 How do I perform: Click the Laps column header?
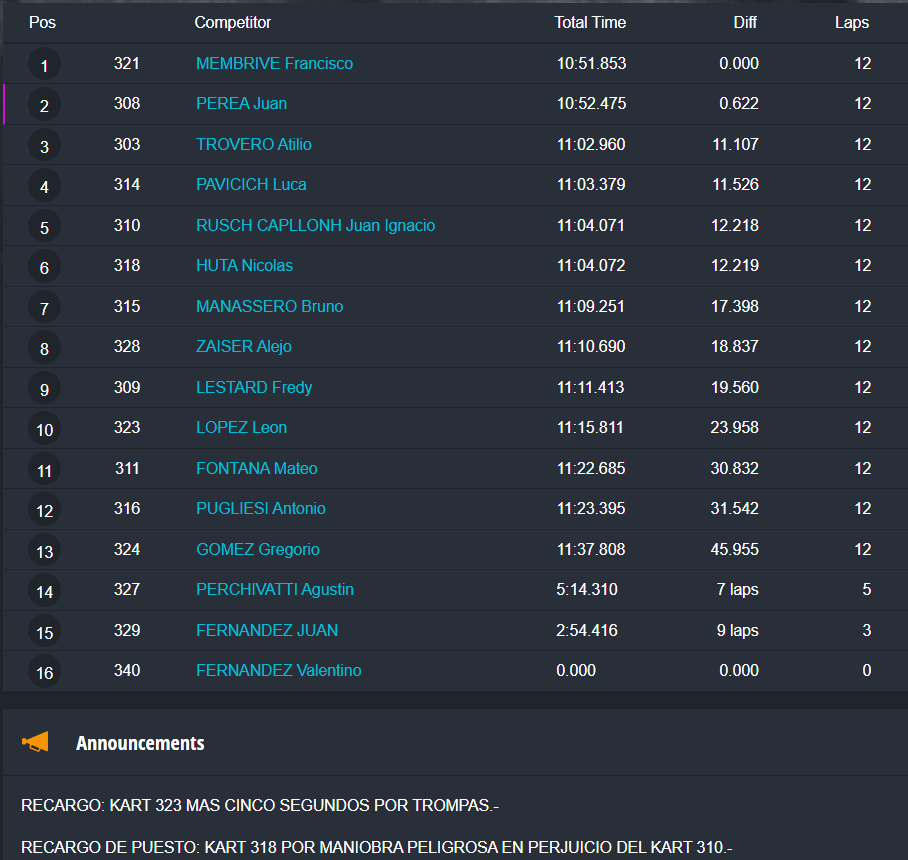(852, 22)
